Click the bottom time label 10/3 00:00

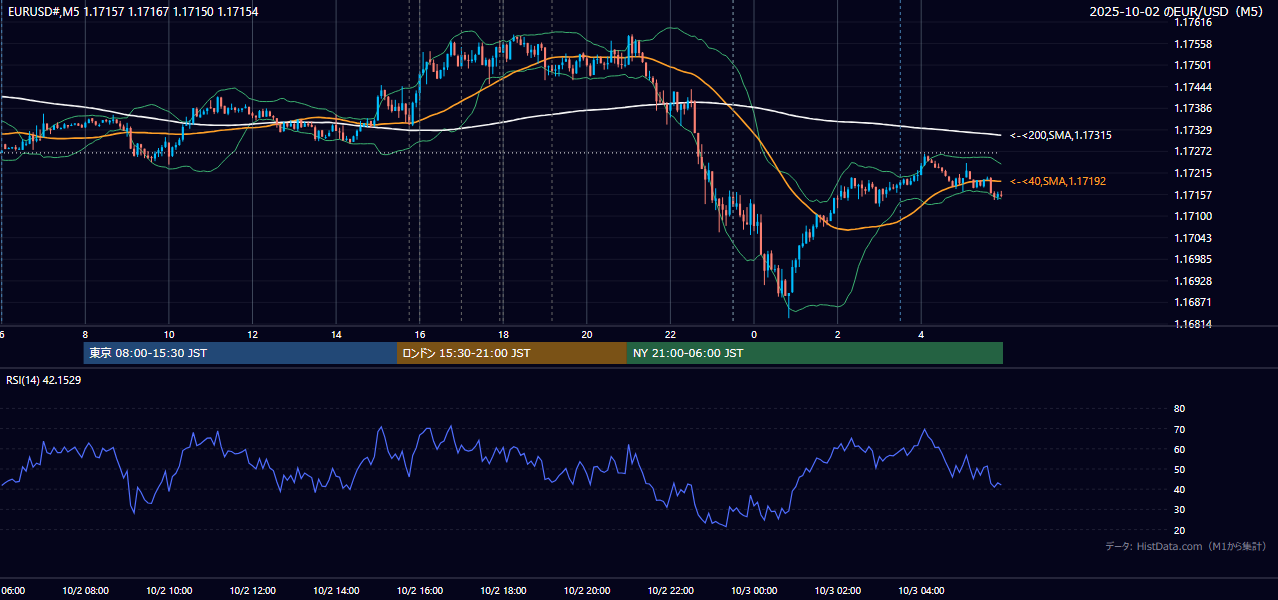coord(754,591)
